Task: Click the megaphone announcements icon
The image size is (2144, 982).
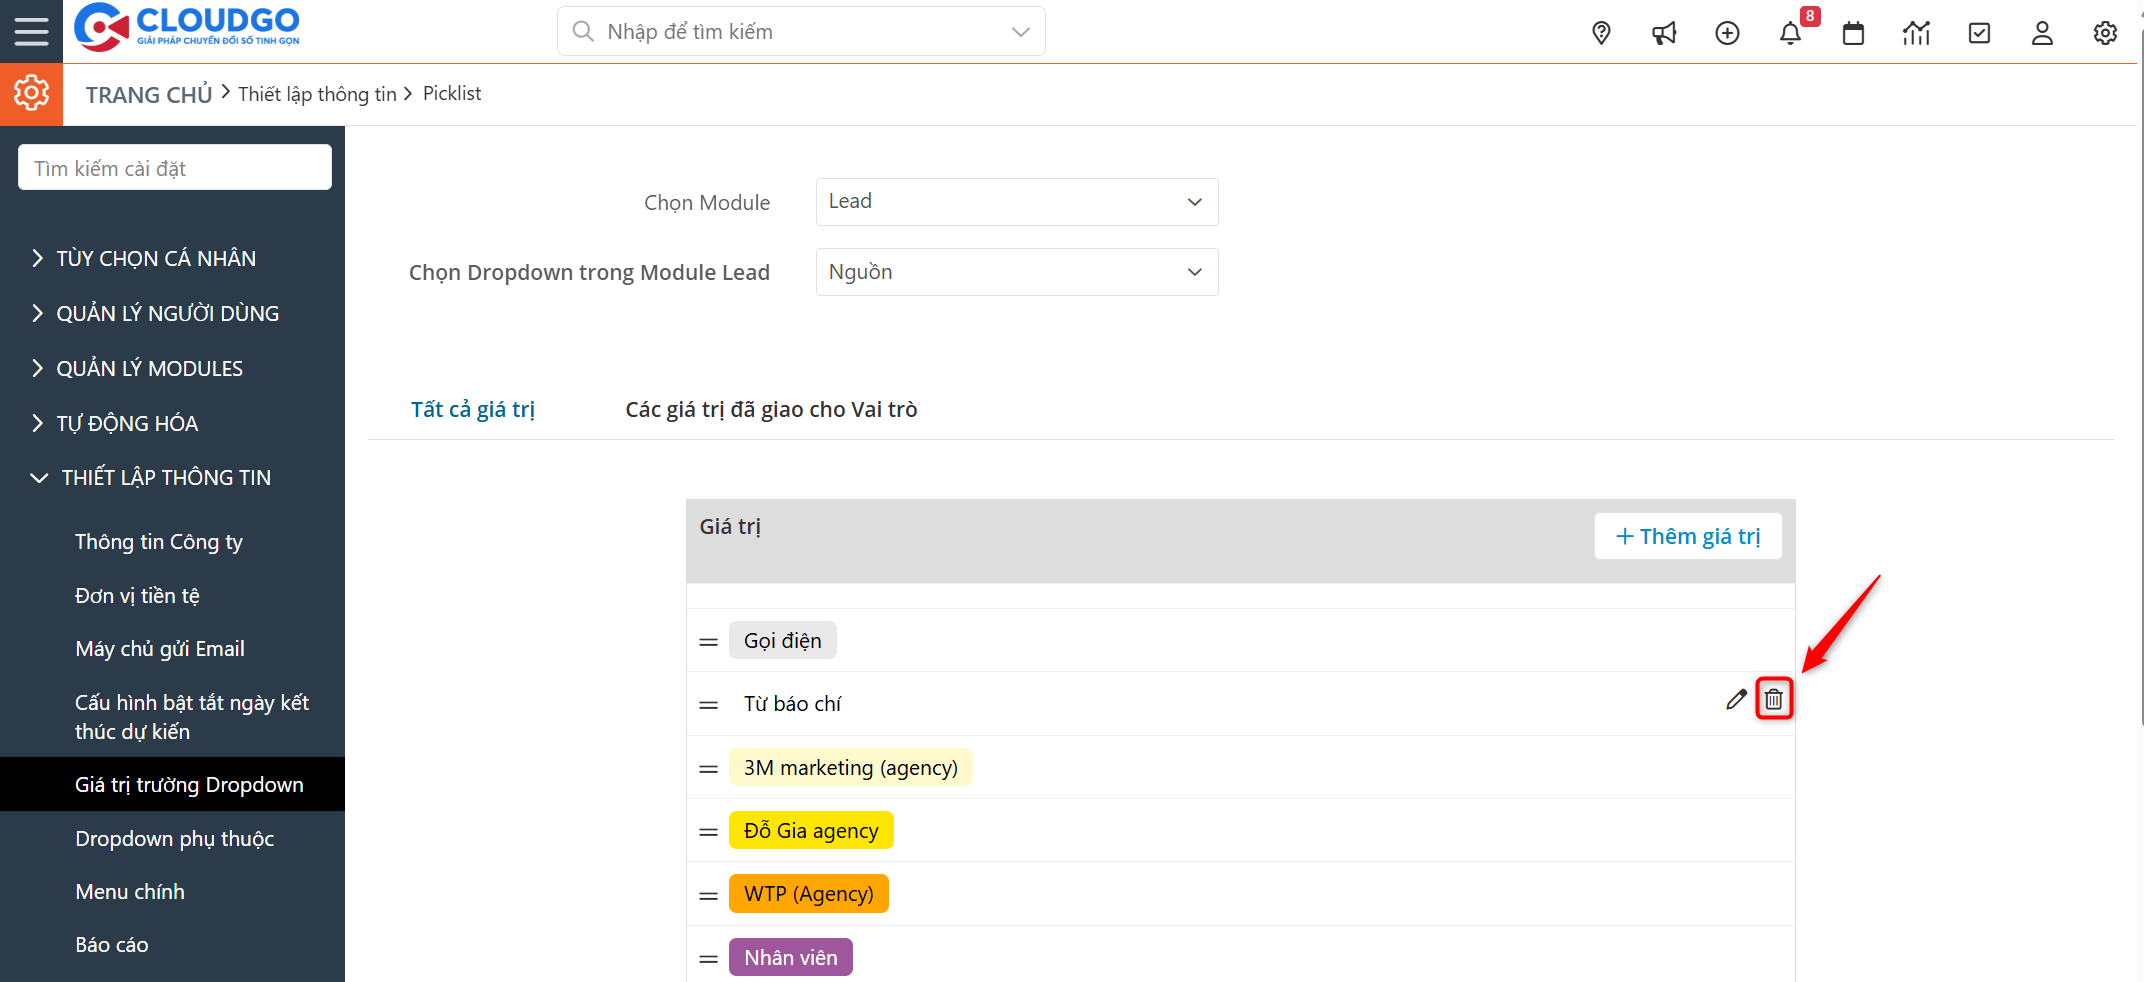Action: [1664, 32]
